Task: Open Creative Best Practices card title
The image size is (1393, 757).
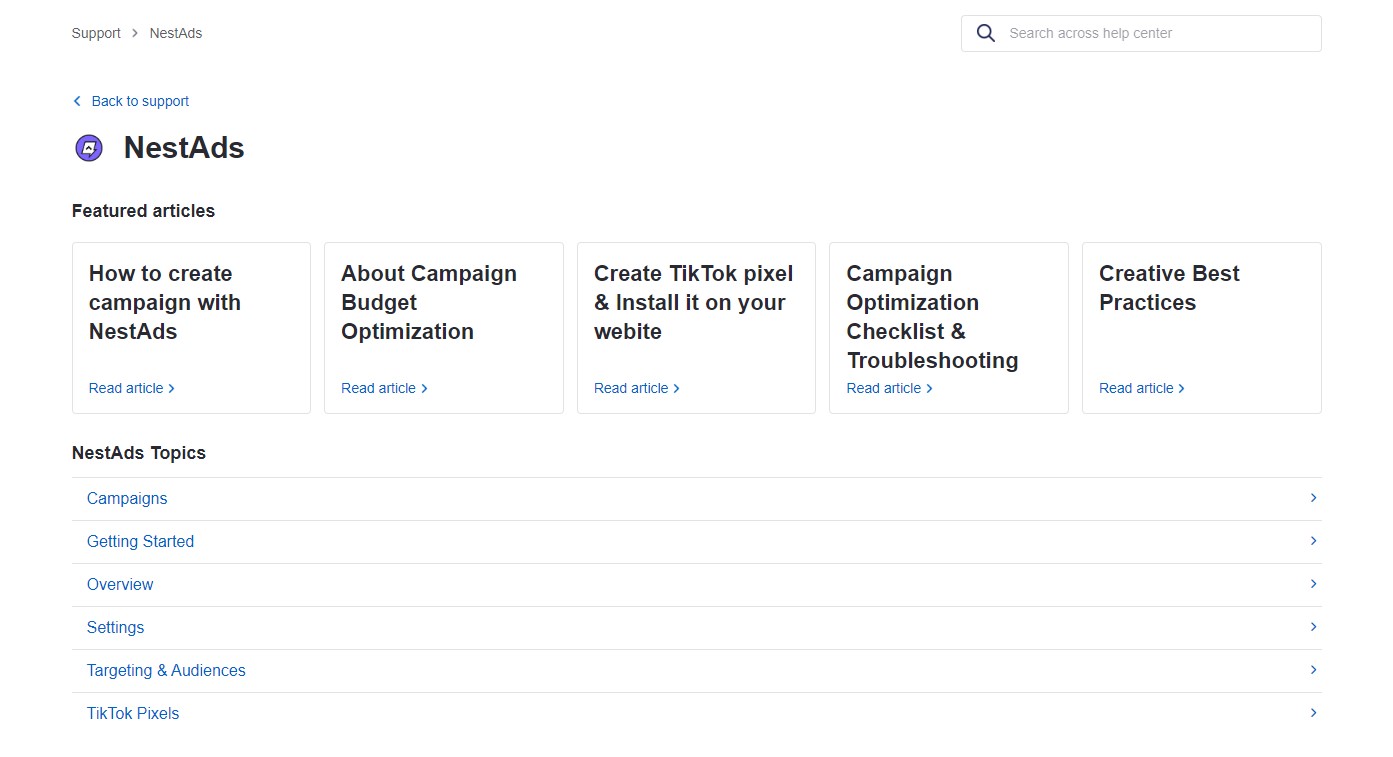Action: pyautogui.click(x=1169, y=288)
